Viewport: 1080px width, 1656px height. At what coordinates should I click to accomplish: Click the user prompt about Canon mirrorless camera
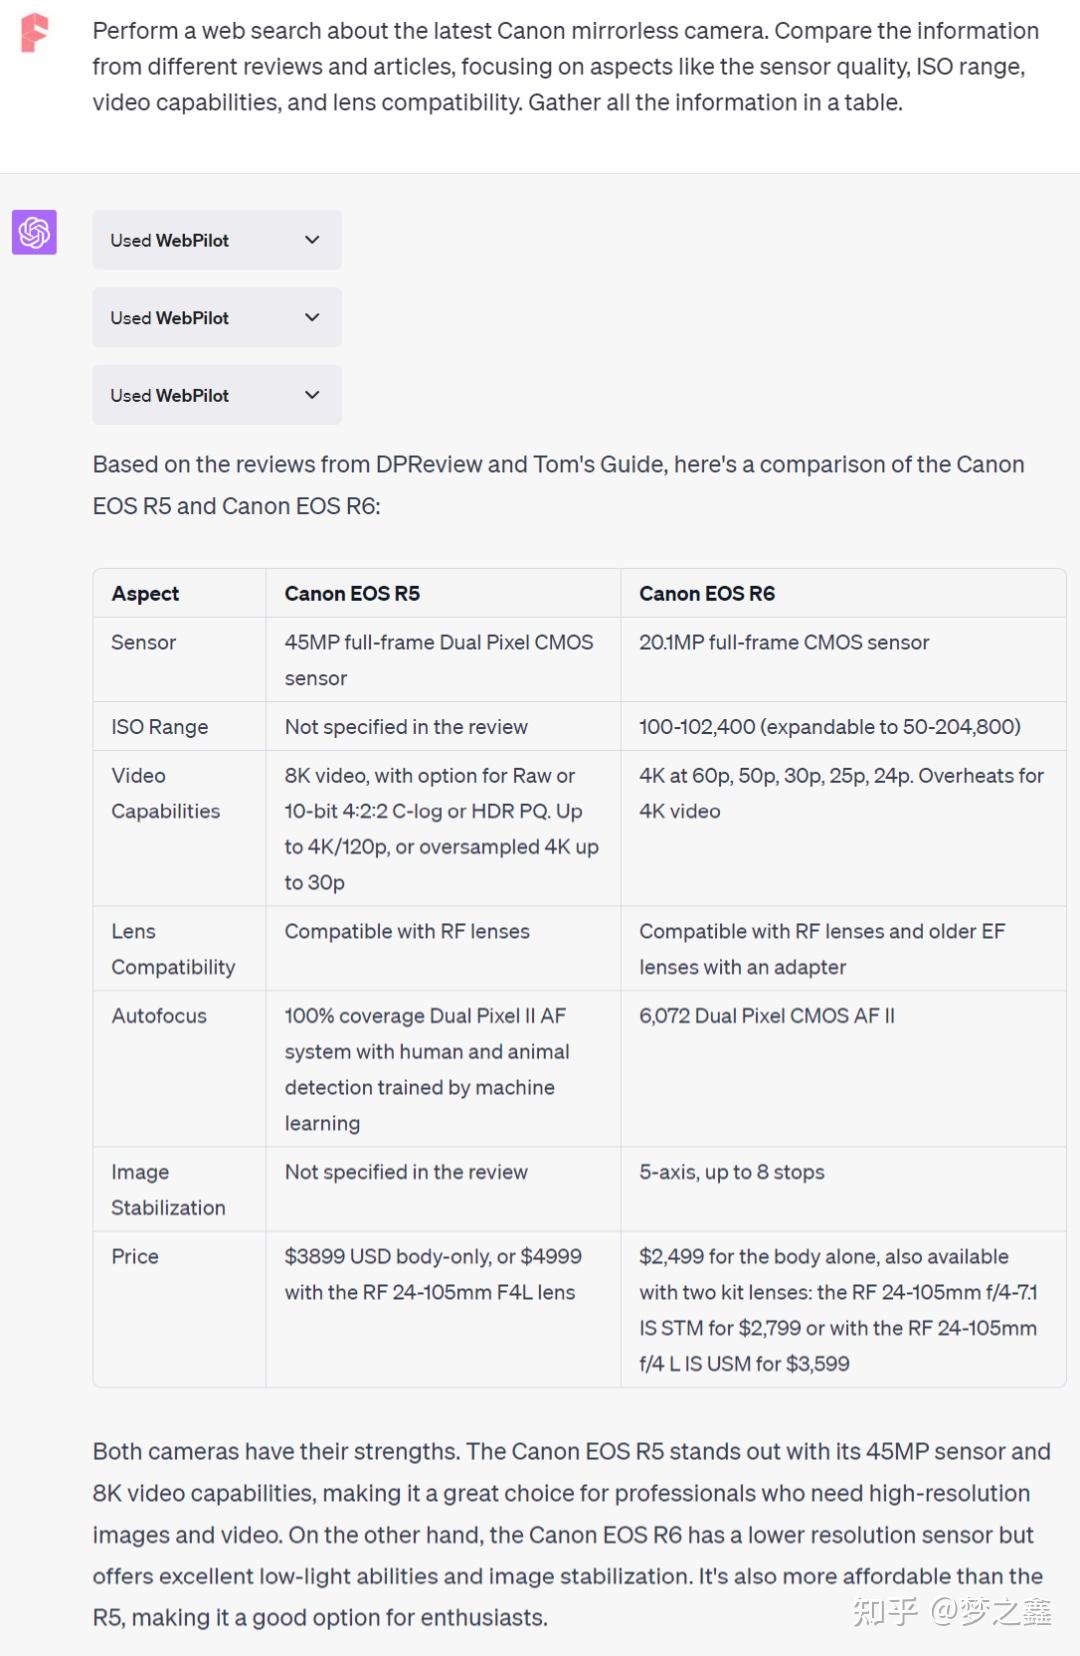pos(565,67)
